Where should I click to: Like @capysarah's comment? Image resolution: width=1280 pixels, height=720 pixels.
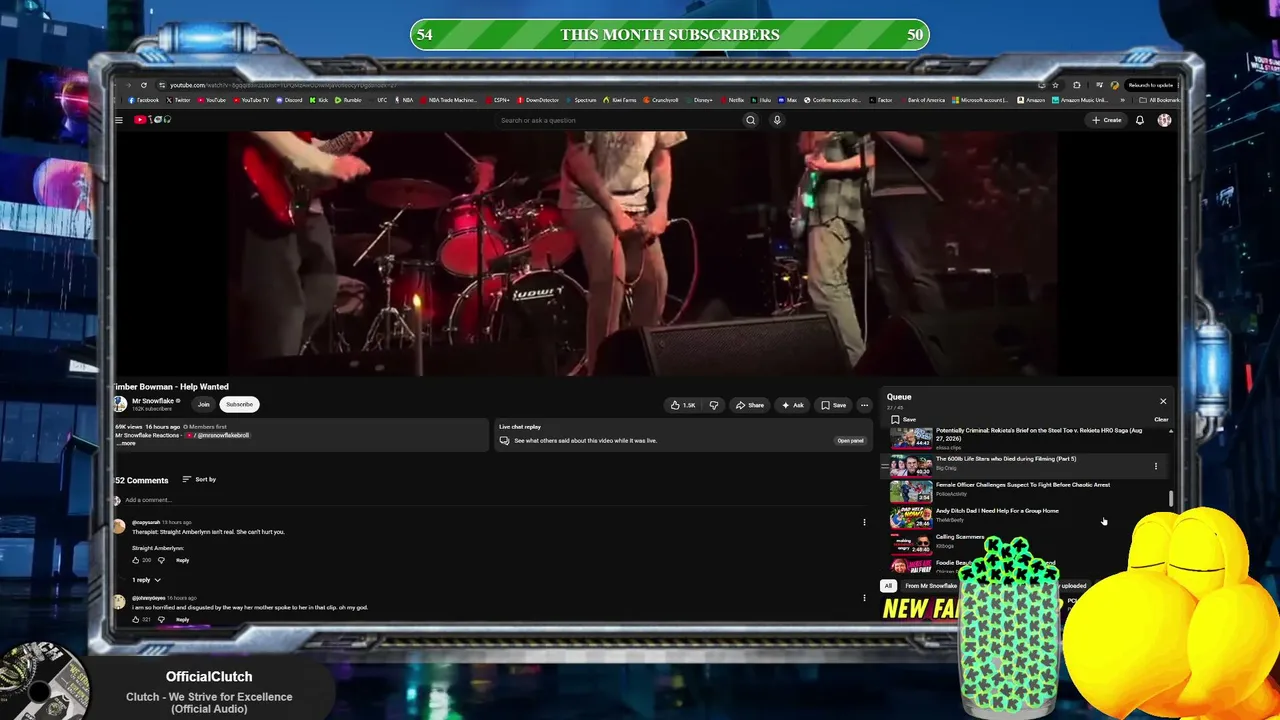136,560
